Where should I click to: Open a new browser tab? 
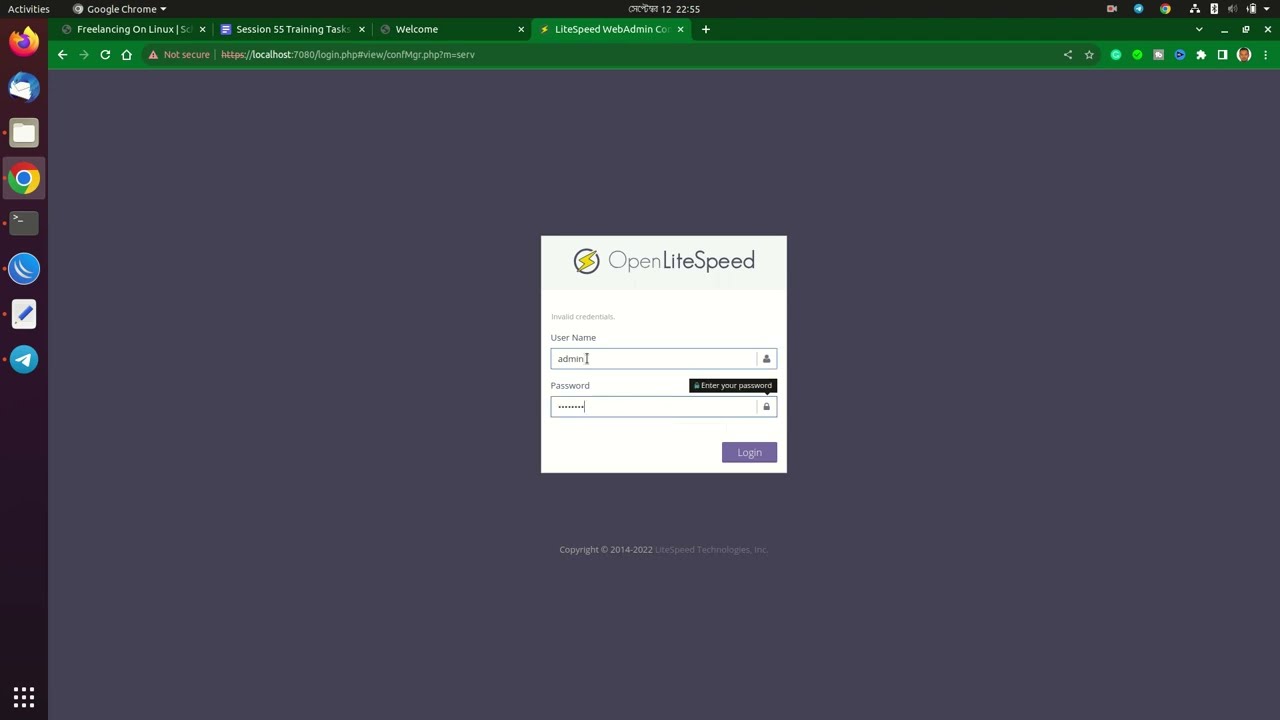click(706, 29)
